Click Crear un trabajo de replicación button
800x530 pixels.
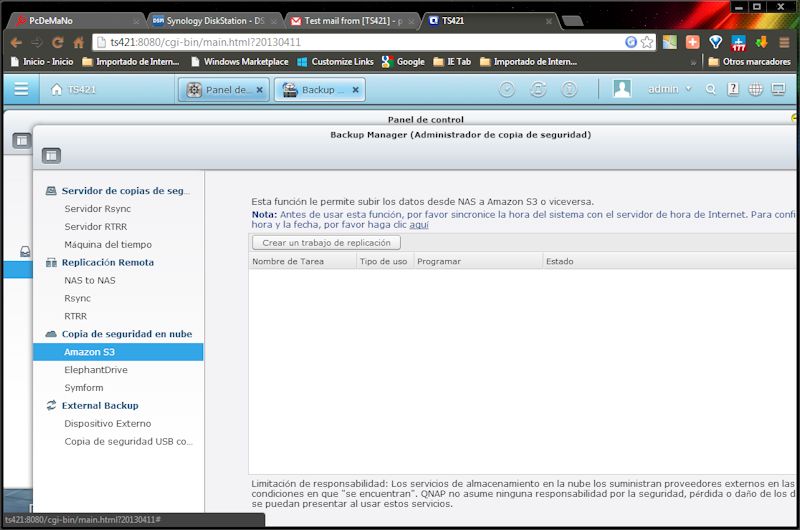tap(327, 243)
